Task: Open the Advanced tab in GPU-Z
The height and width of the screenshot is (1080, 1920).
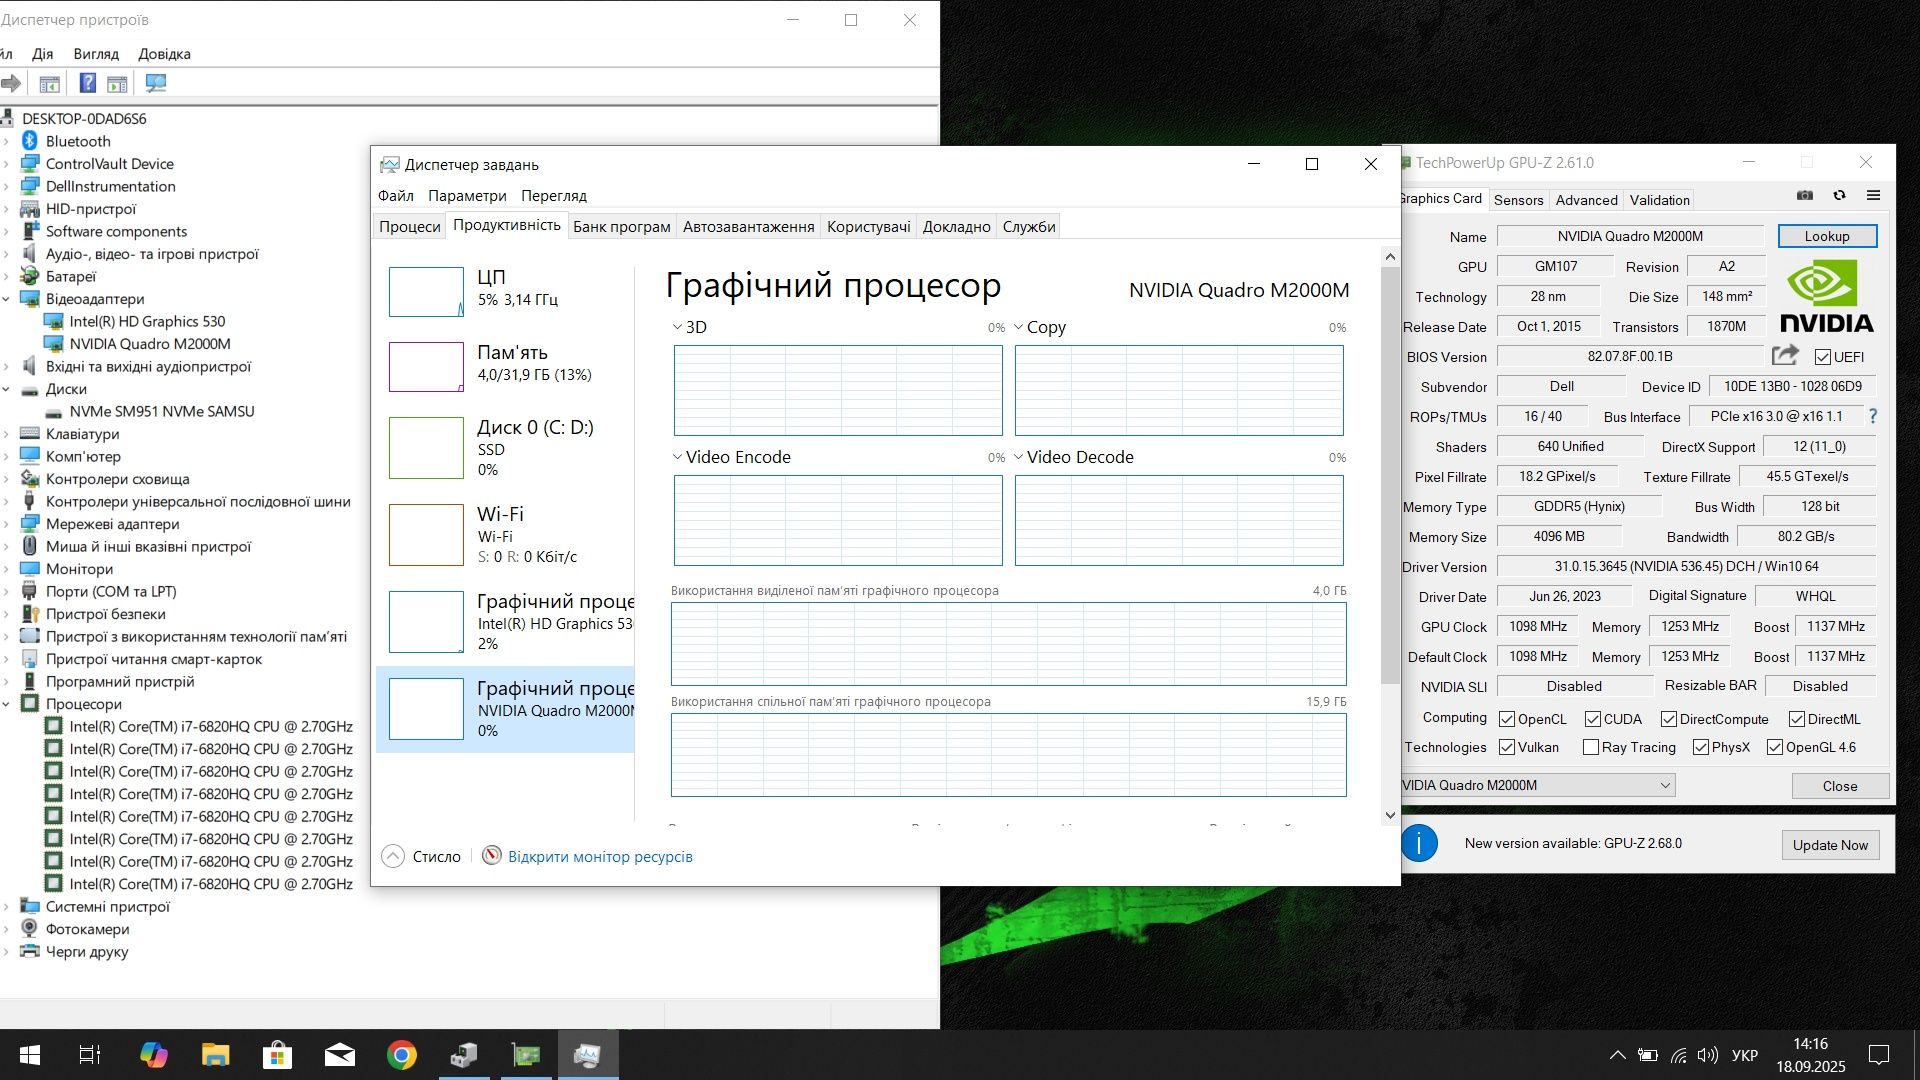Action: tap(1586, 200)
